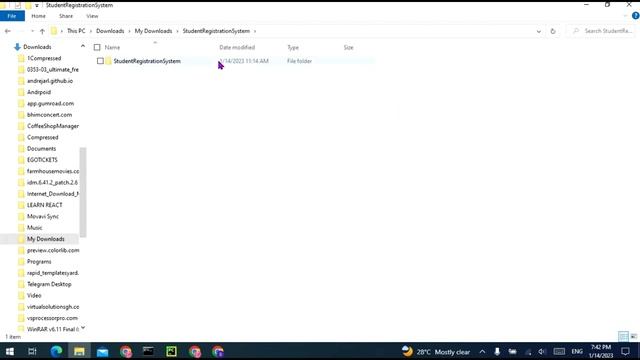Click the microphone tray icon
The width and height of the screenshot is (640, 360).
[497, 352]
